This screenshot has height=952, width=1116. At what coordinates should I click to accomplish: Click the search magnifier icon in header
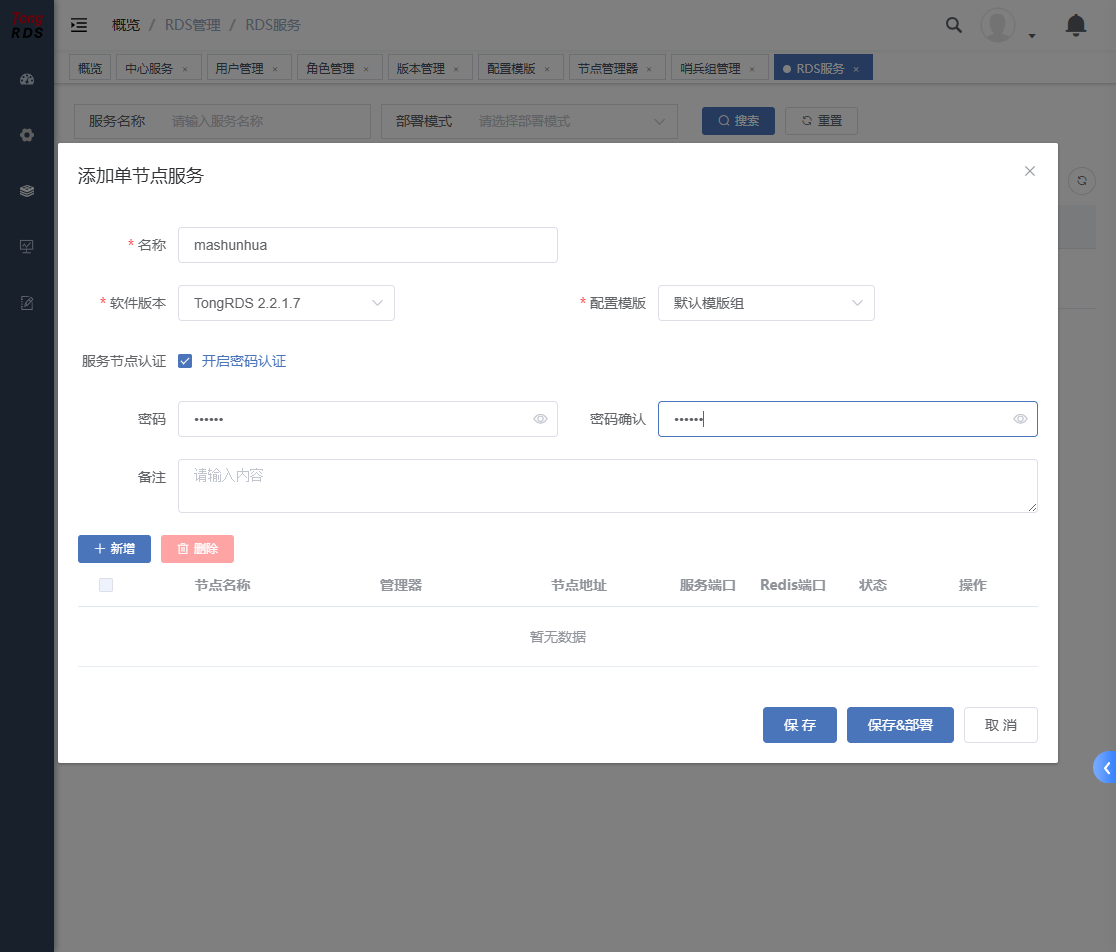tap(954, 25)
